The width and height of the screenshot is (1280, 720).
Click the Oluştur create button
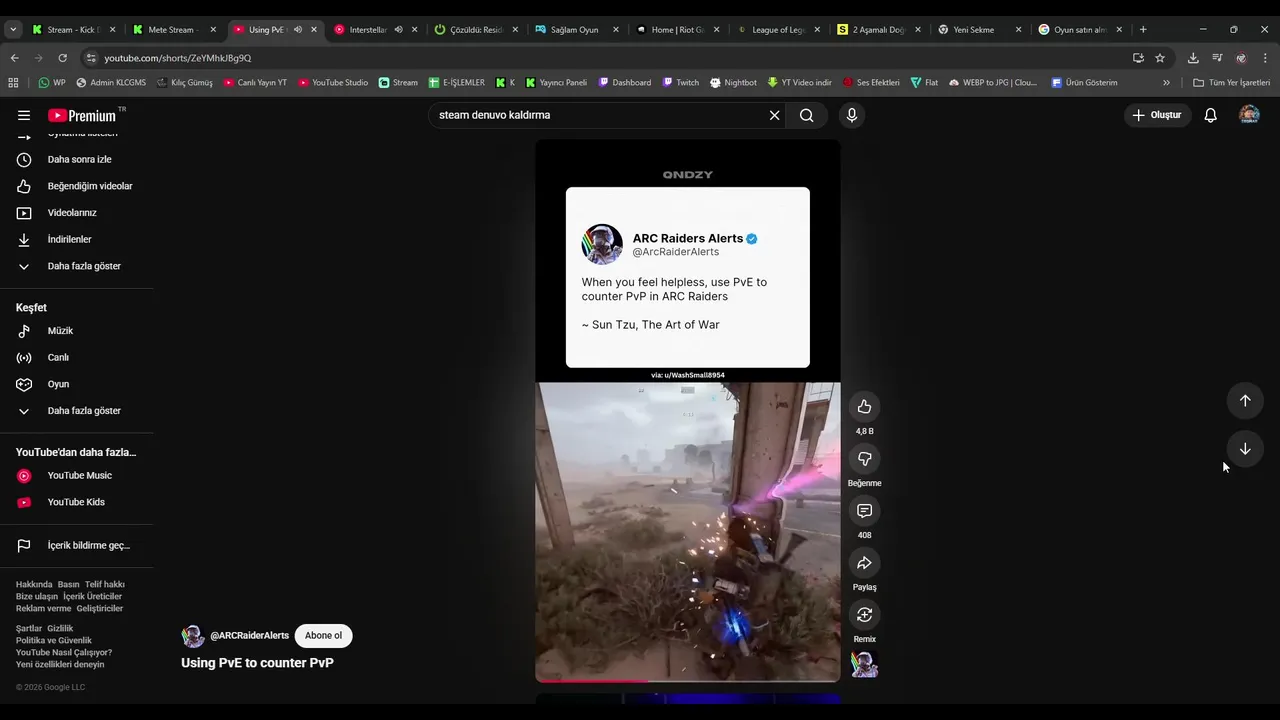click(1157, 115)
